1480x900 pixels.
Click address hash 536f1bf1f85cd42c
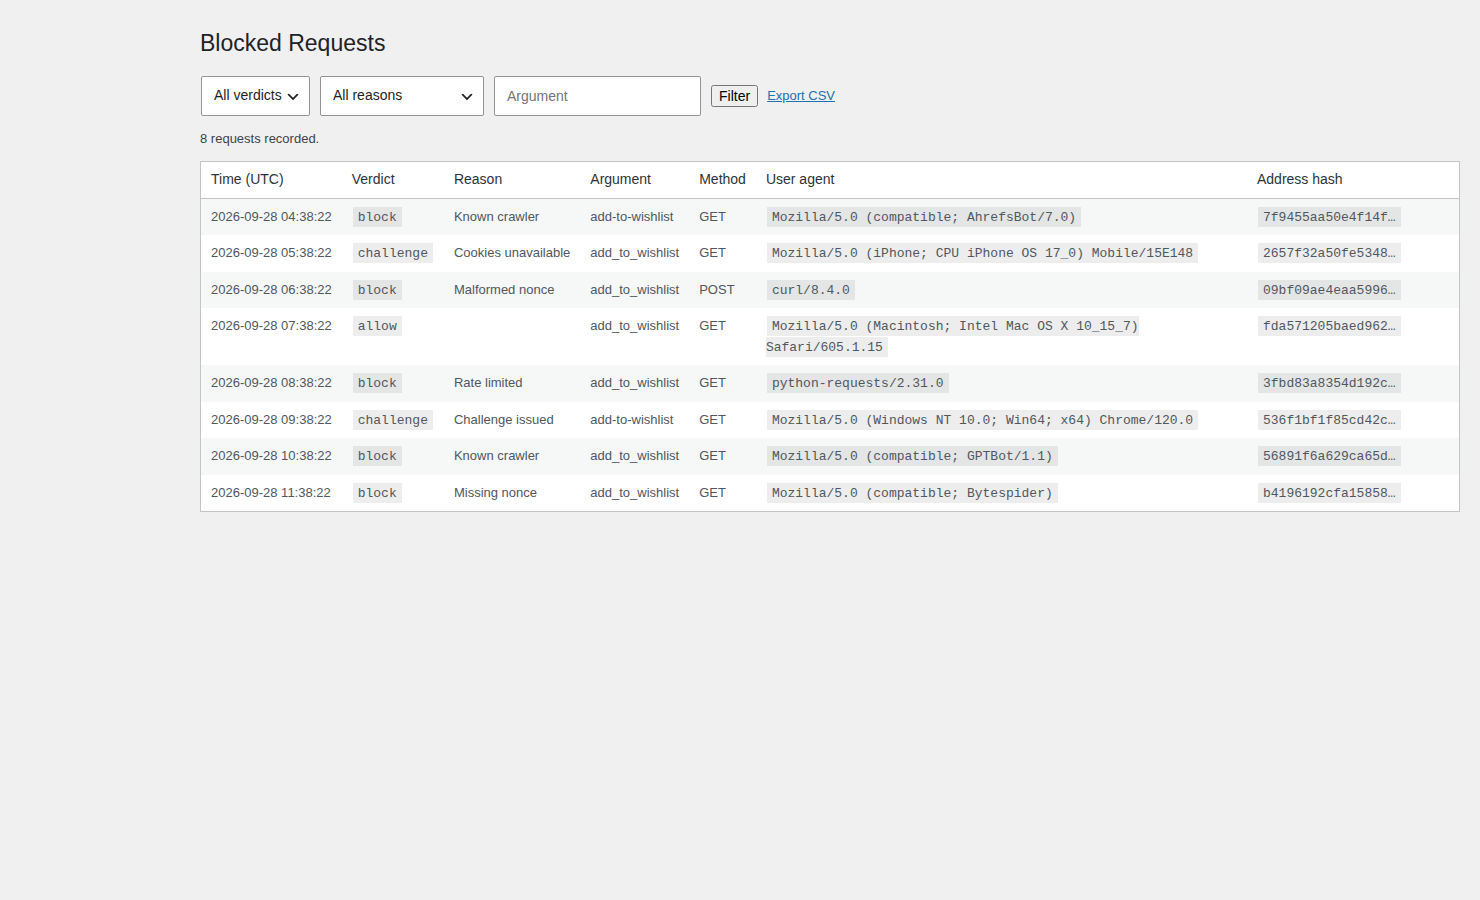(1329, 420)
